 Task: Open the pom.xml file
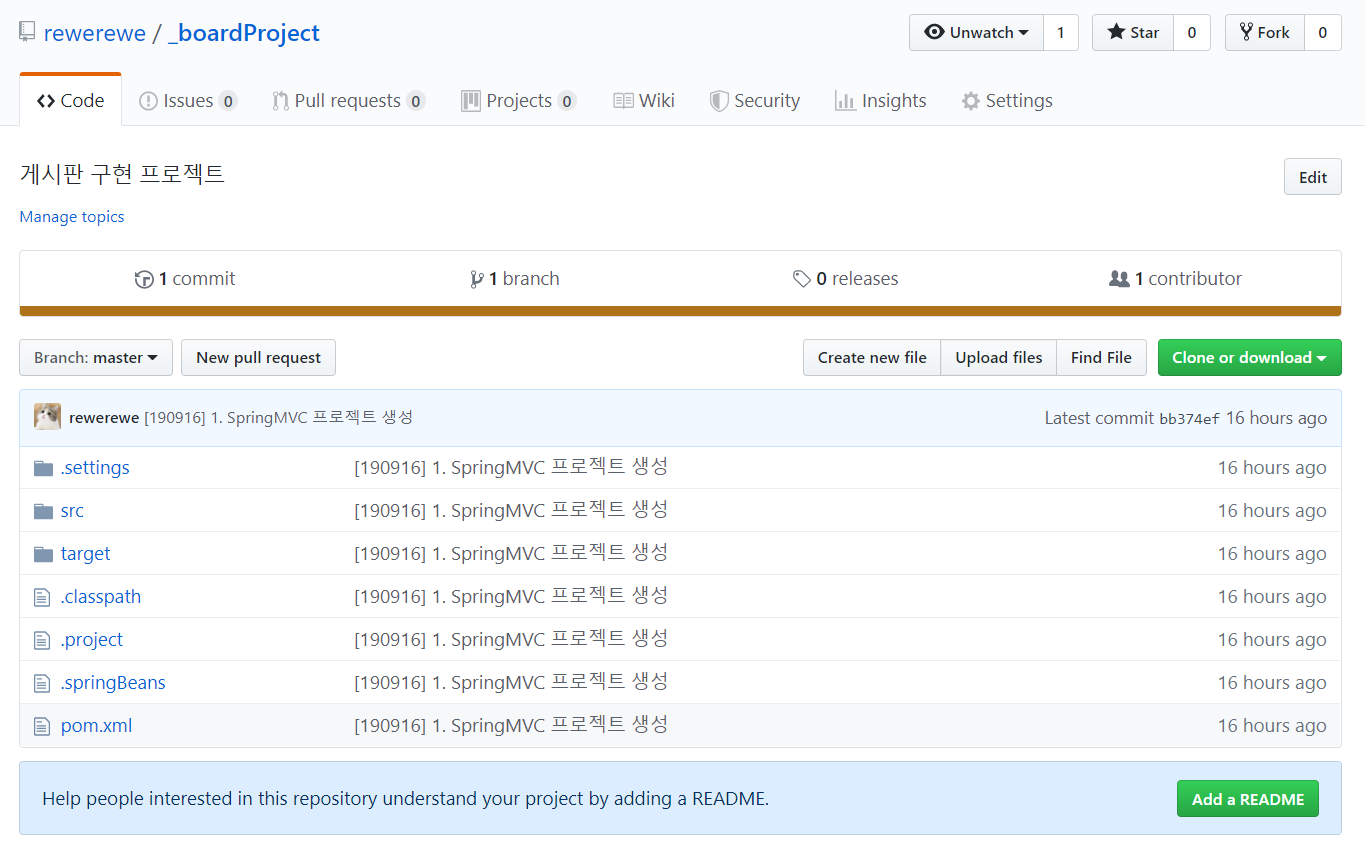coord(96,726)
